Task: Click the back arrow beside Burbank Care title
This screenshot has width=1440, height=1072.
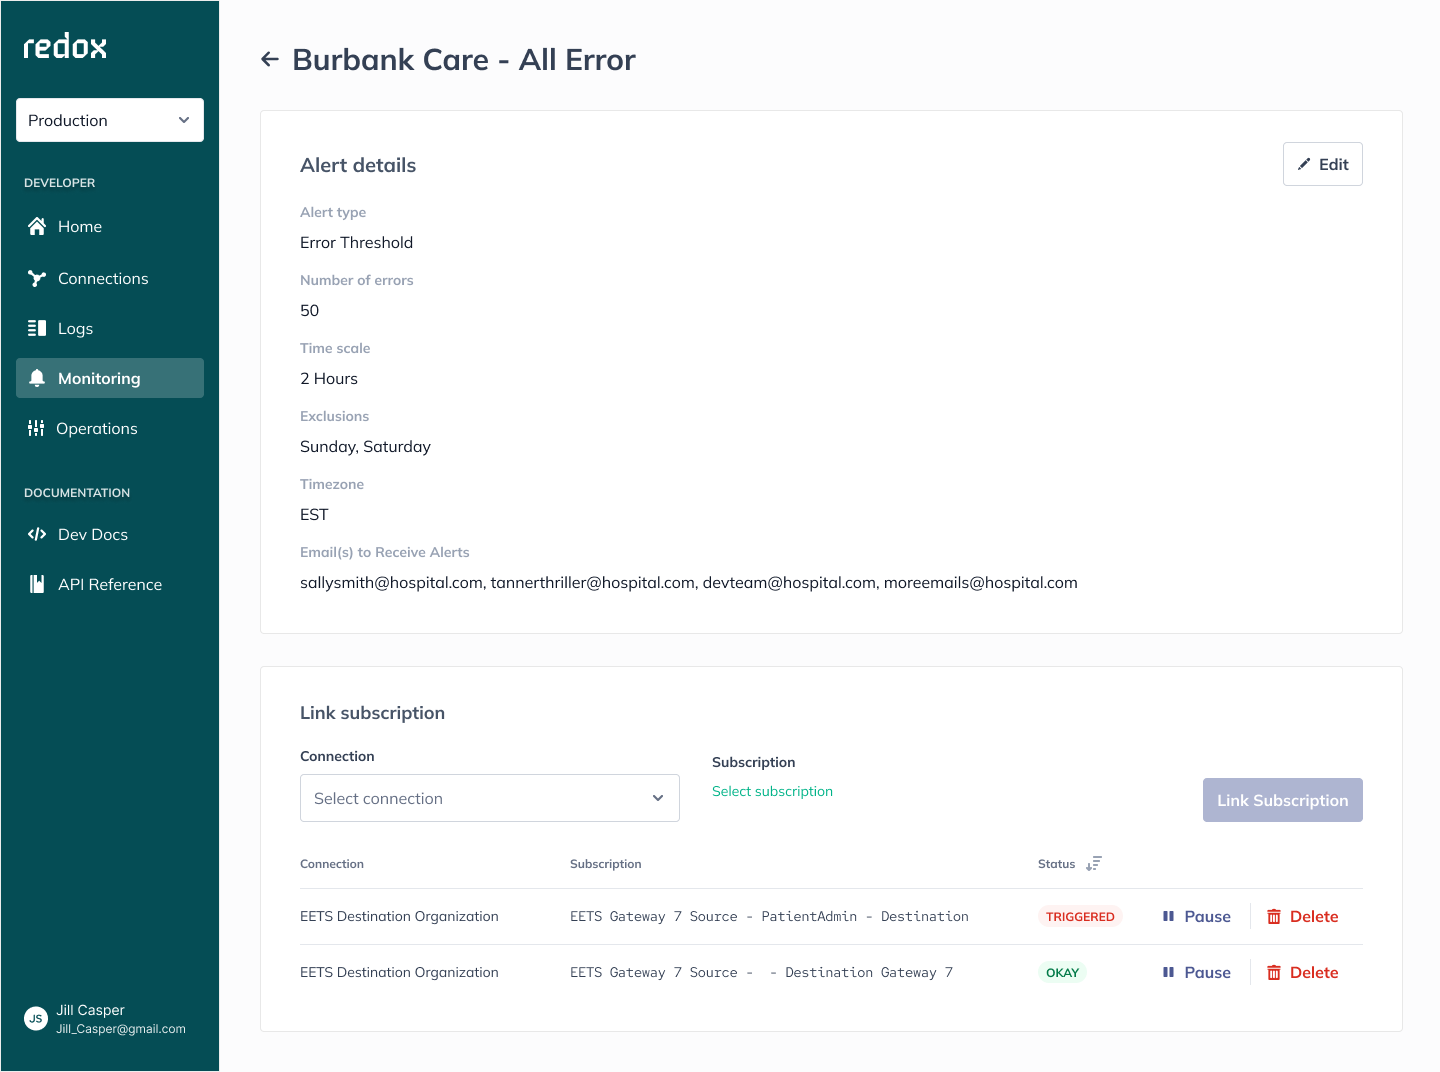Action: point(269,59)
